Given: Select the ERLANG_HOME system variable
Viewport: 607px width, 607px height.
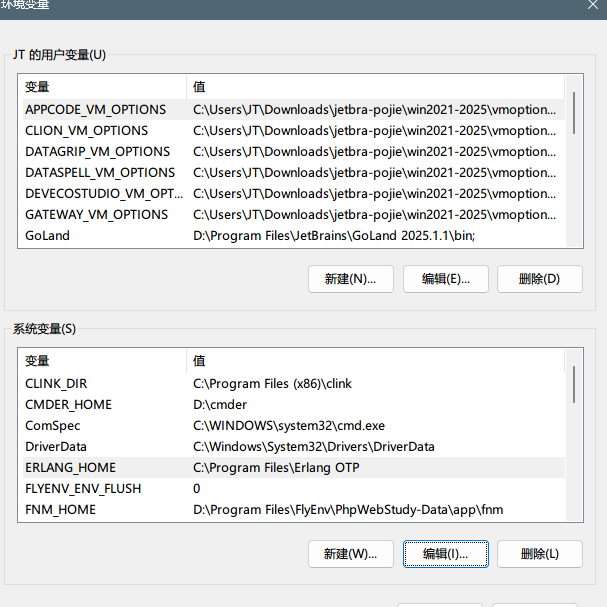Looking at the screenshot, I should tap(70, 467).
